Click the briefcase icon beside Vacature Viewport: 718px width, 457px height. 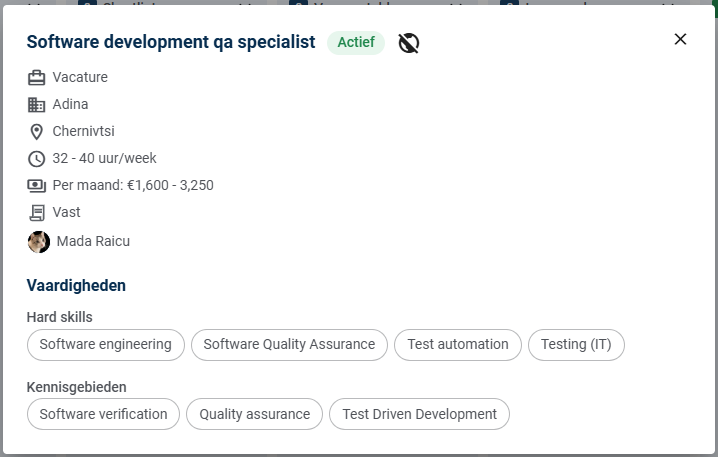tap(37, 77)
